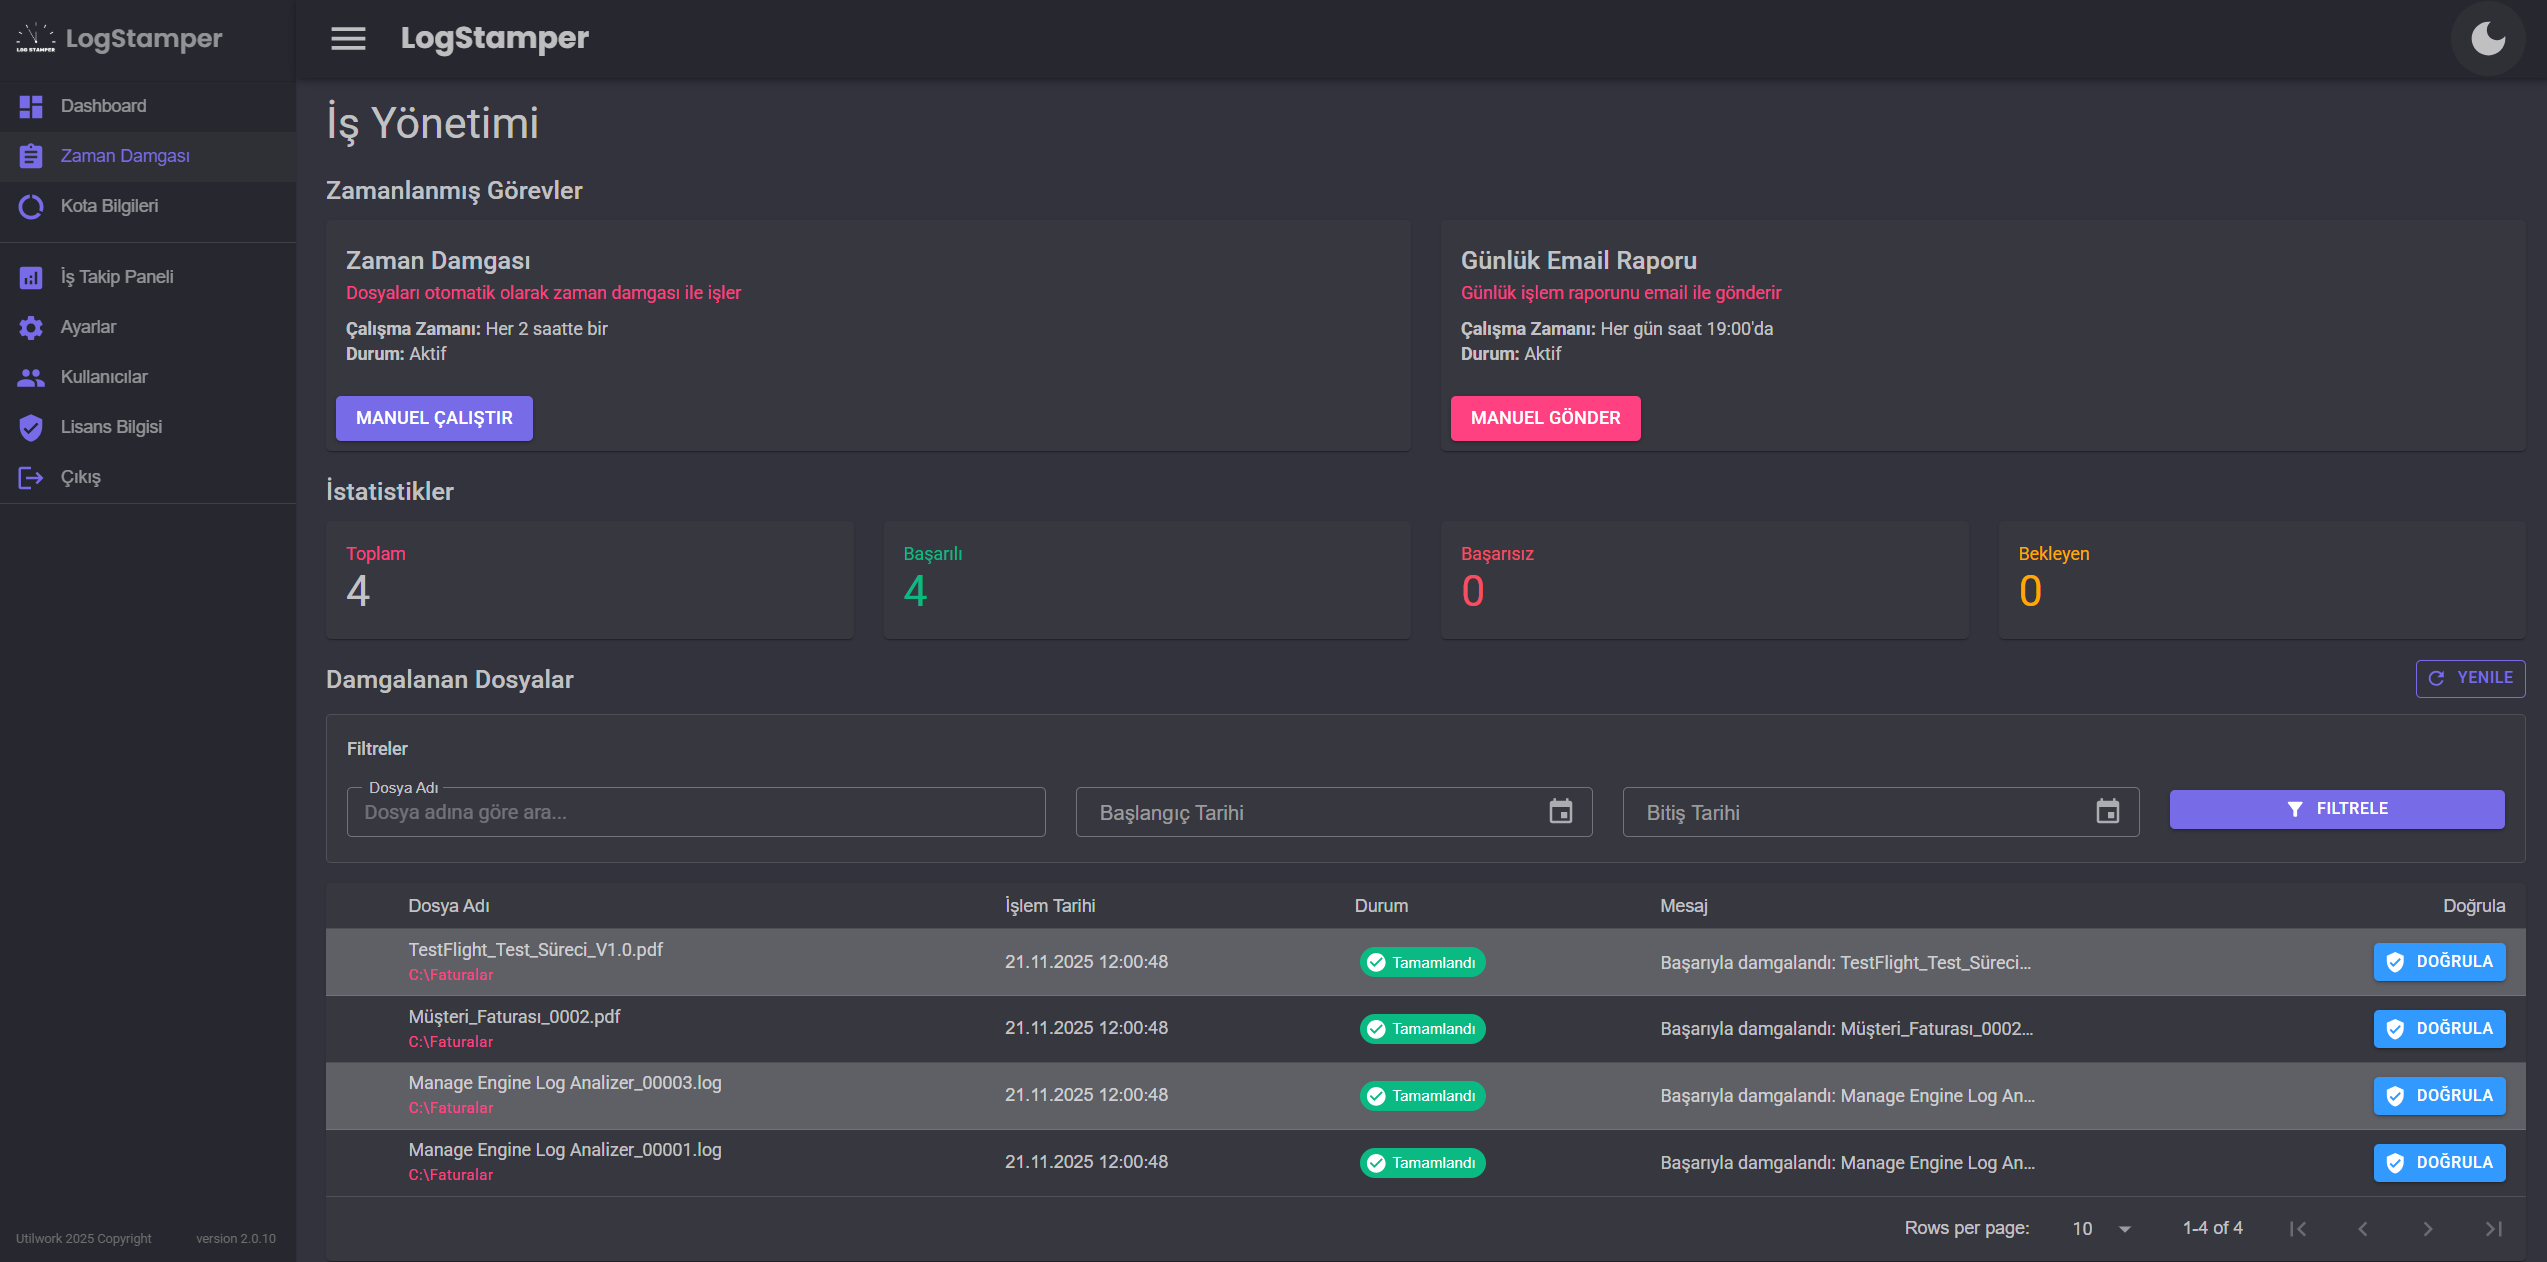Toggle dark mode with the moon icon
This screenshot has height=1262, width=2547.
[x=2488, y=39]
